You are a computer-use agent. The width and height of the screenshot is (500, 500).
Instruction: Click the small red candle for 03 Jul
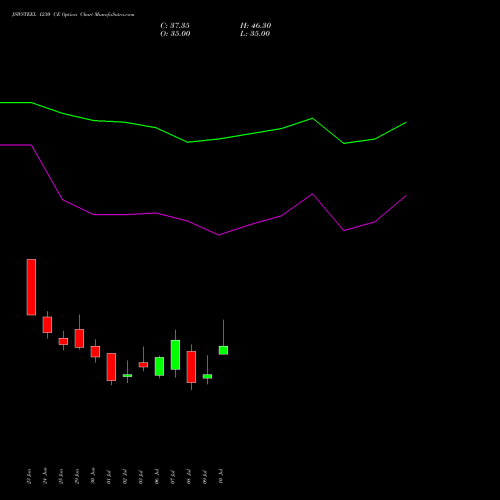coord(143,365)
